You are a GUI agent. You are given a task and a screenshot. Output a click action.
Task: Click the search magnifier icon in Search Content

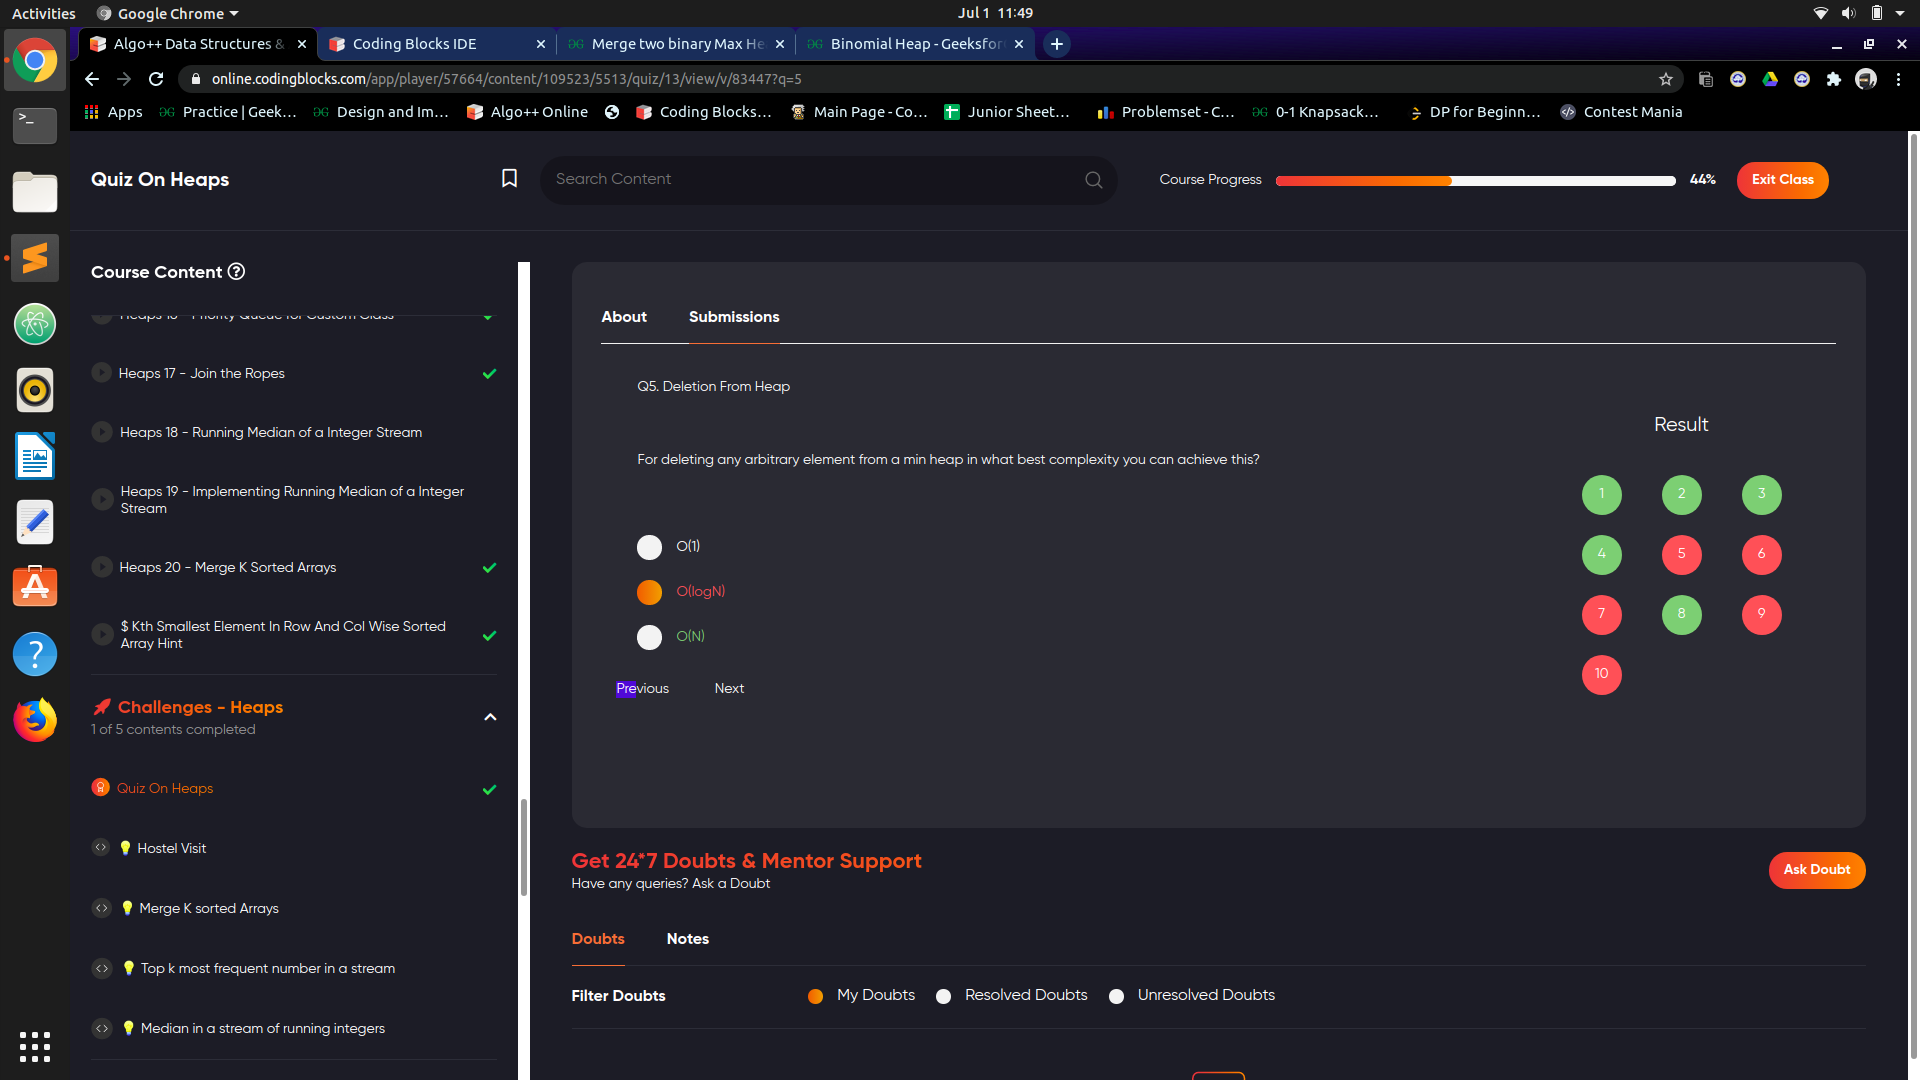[1093, 180]
